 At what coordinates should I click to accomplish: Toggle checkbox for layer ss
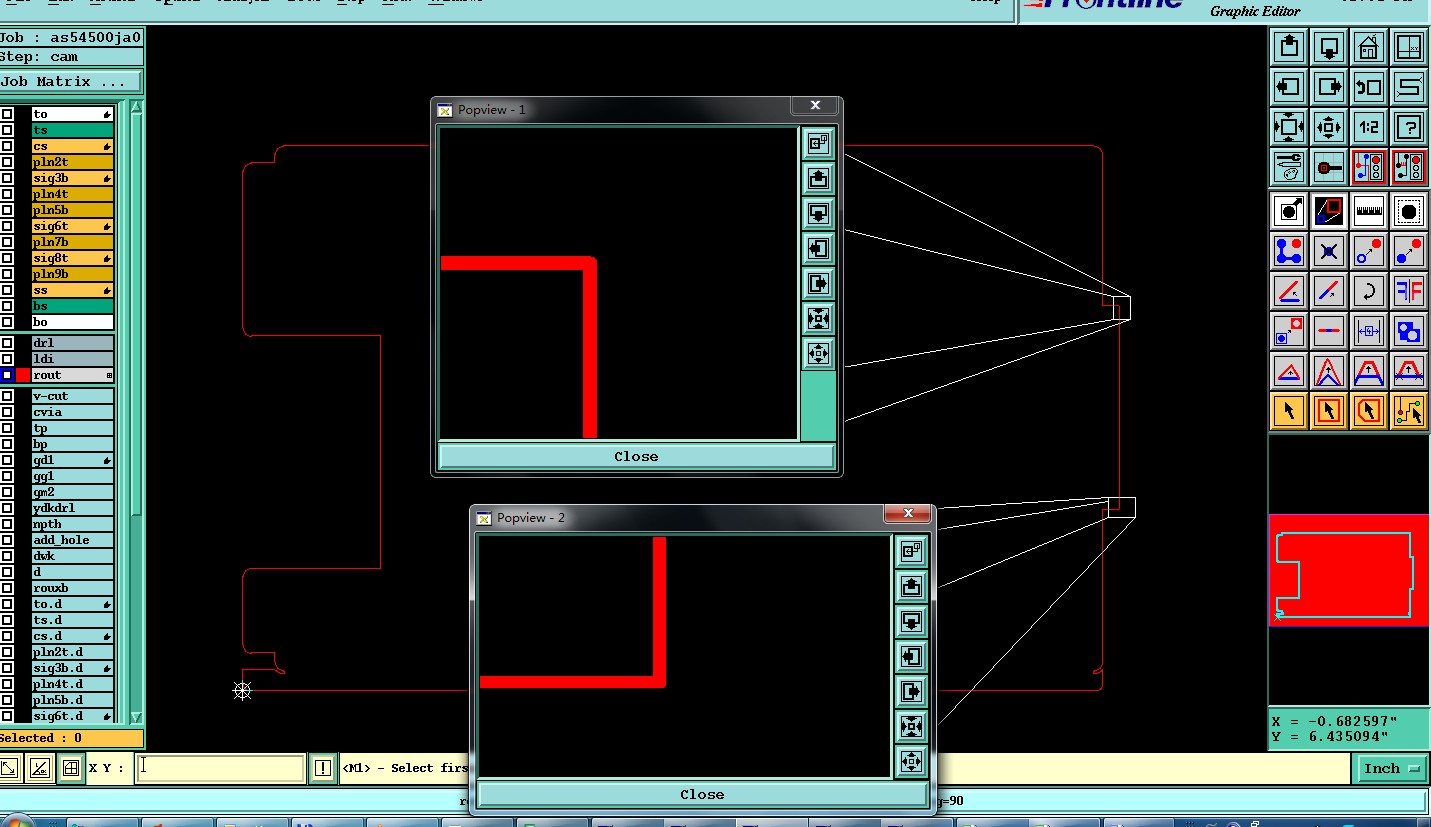click(x=7, y=290)
